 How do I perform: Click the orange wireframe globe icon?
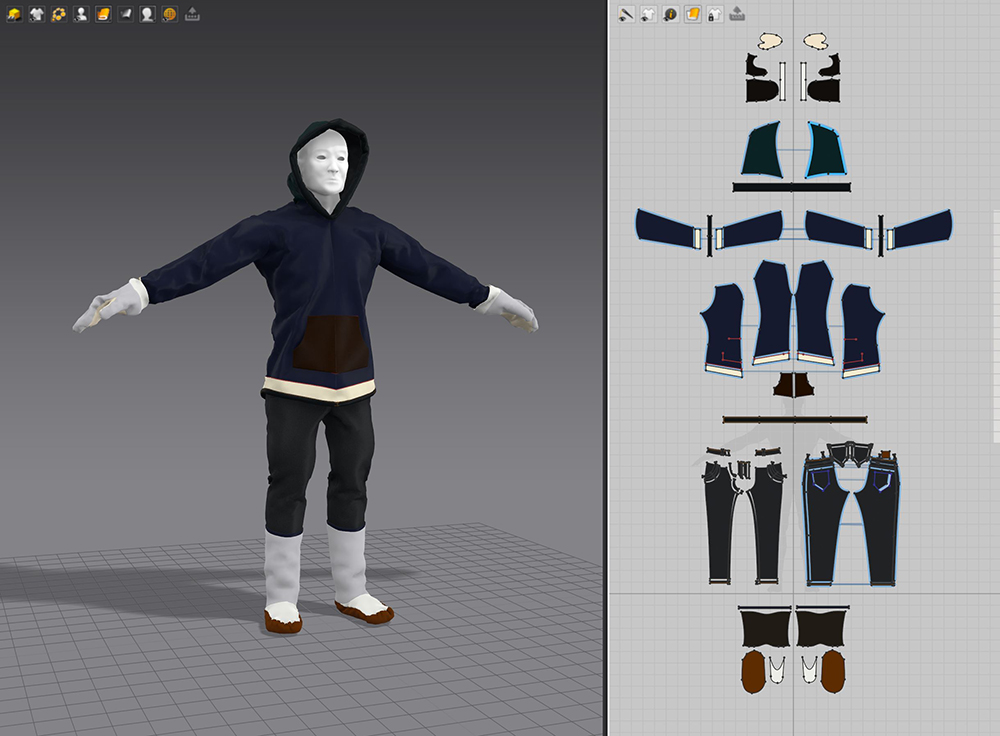[x=169, y=13]
